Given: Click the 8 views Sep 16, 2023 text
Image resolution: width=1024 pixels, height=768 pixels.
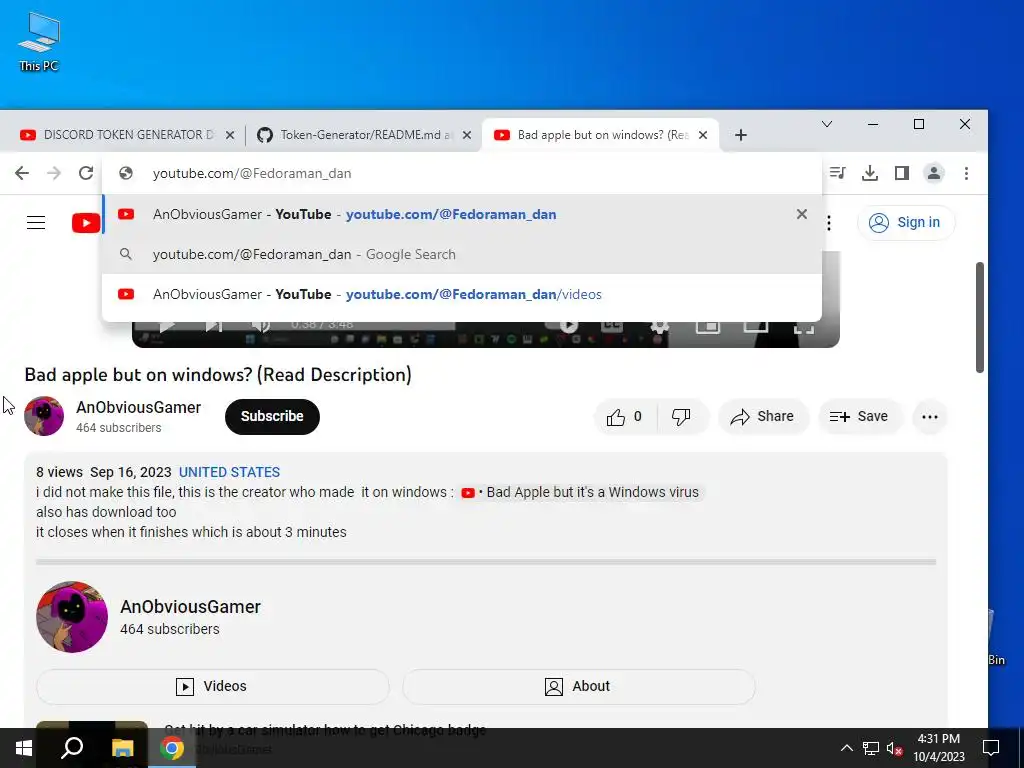Looking at the screenshot, I should click(x=104, y=472).
